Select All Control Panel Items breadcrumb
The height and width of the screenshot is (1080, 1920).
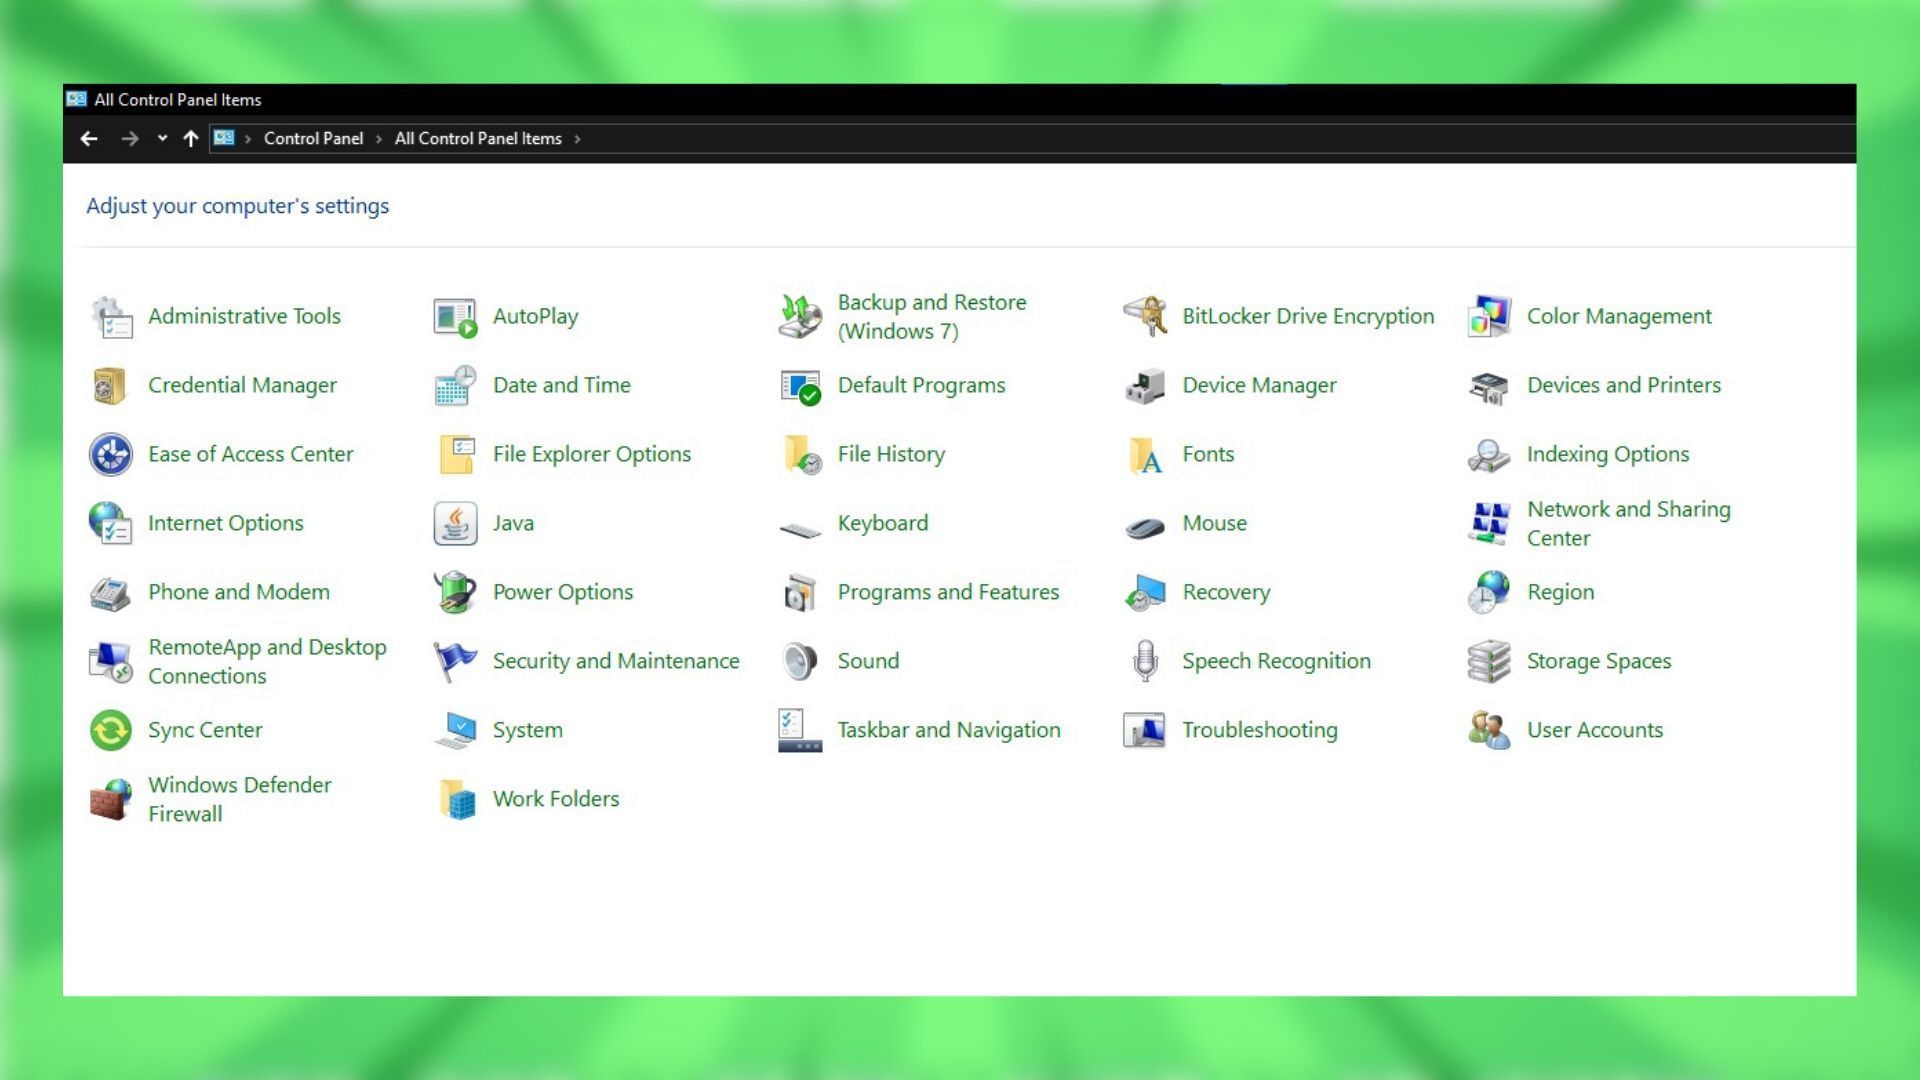(x=478, y=139)
